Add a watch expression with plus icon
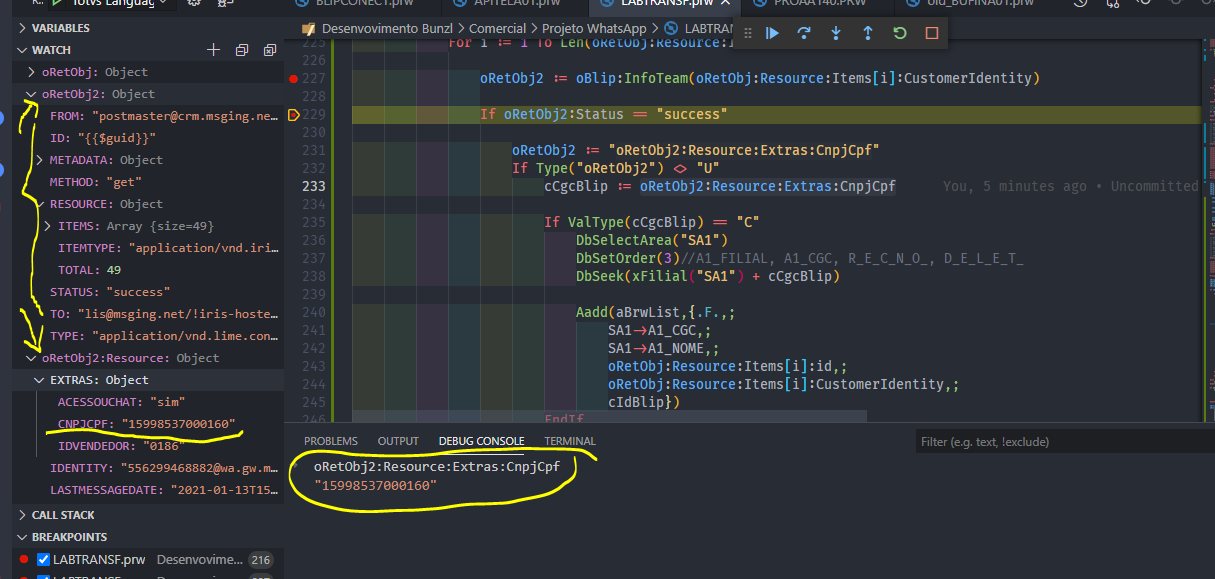 [213, 50]
